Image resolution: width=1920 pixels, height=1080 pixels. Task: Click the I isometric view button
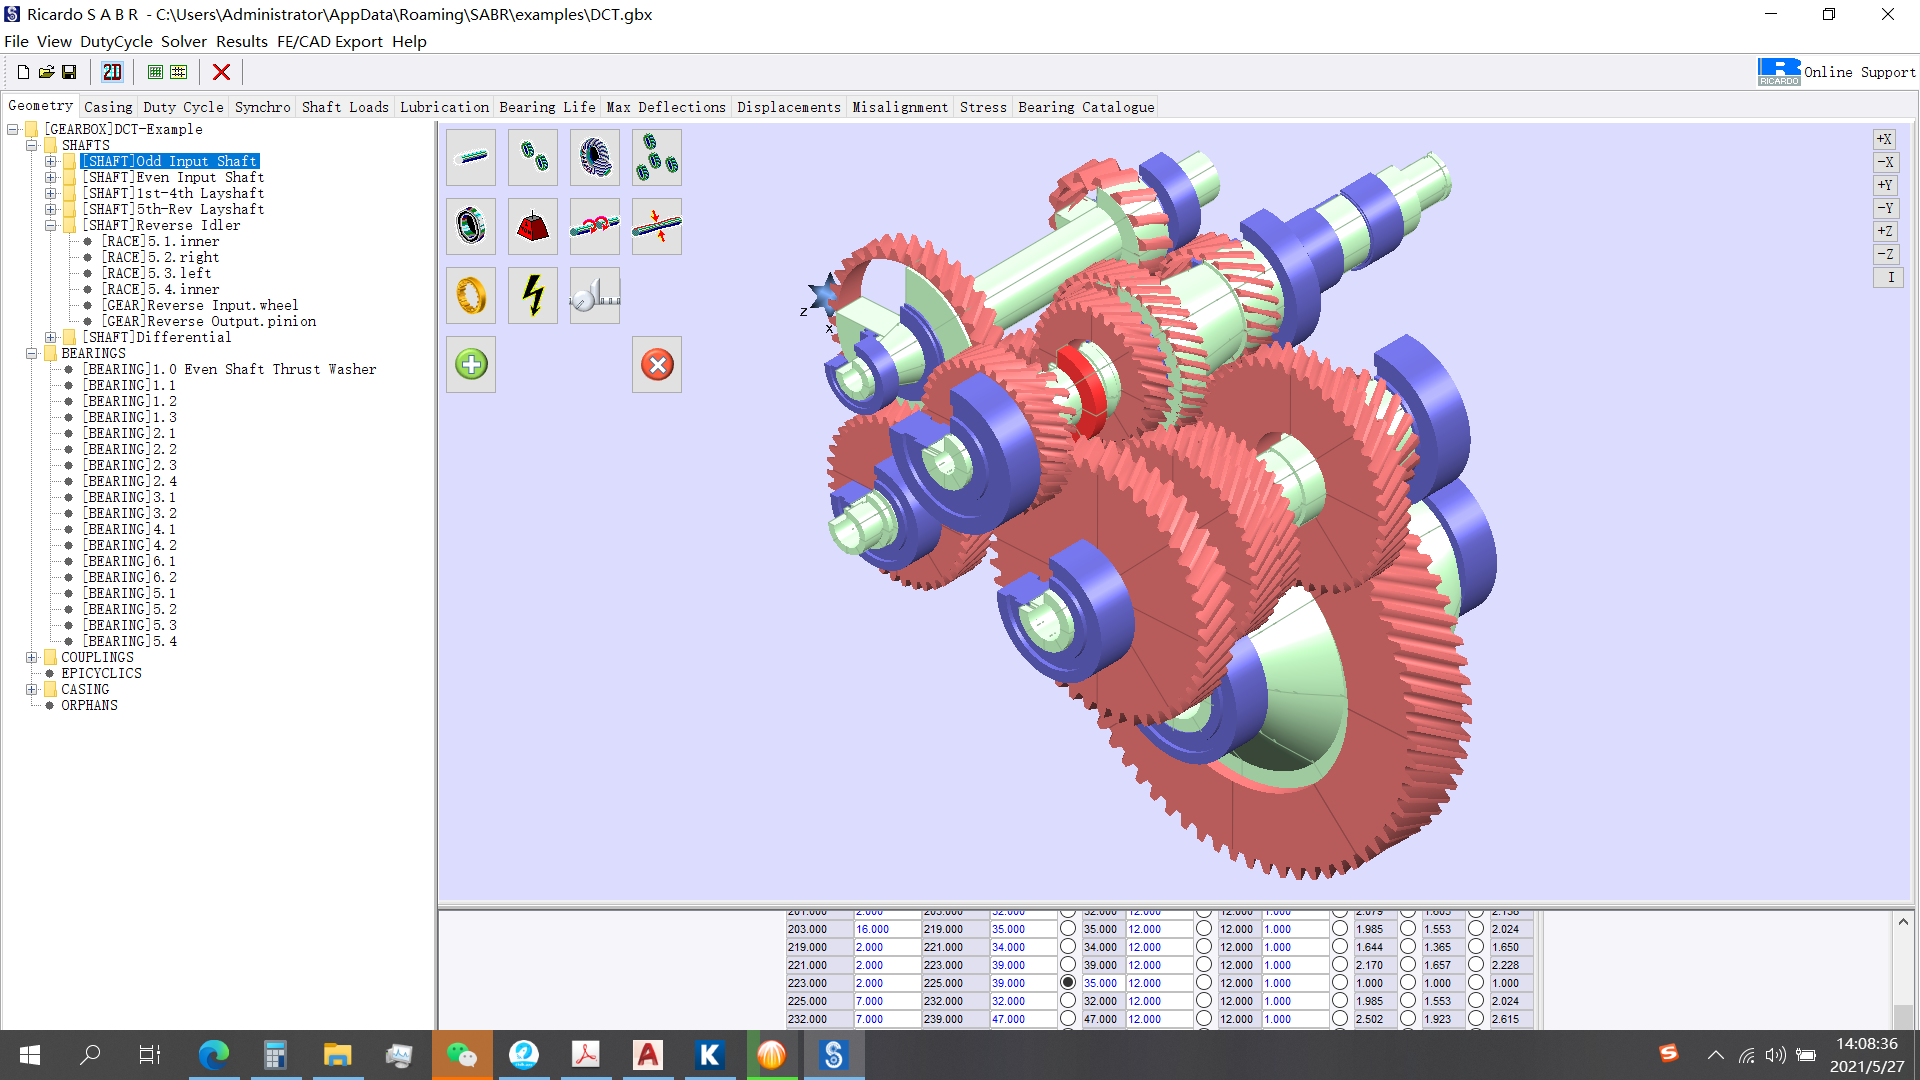1887,277
